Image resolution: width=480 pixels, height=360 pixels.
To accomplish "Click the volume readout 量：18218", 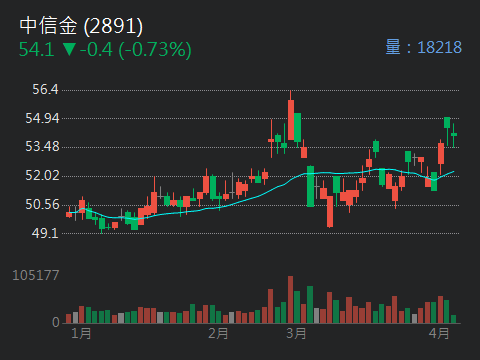I will (x=424, y=47).
